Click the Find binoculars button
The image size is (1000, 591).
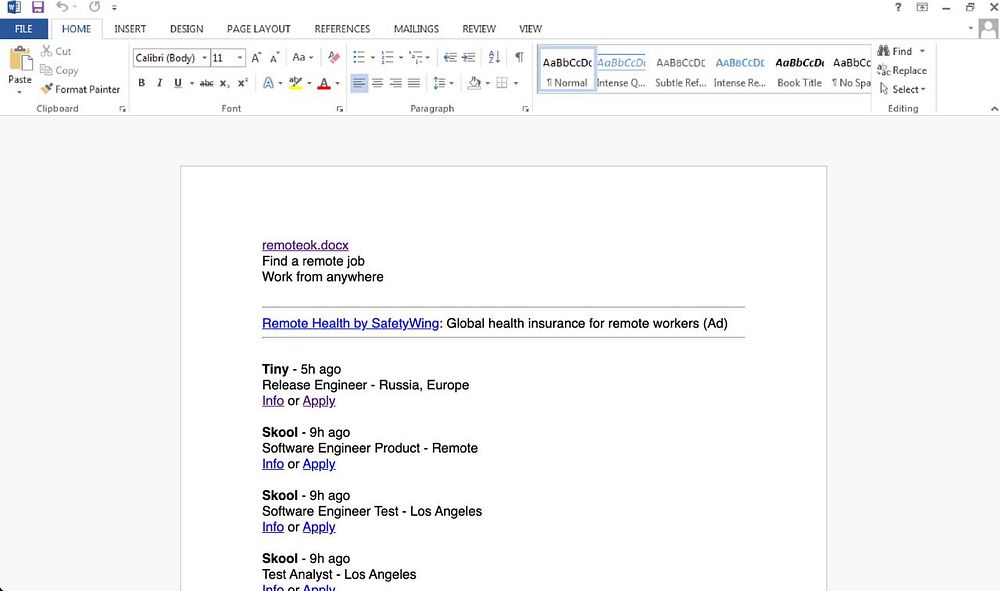(894, 51)
